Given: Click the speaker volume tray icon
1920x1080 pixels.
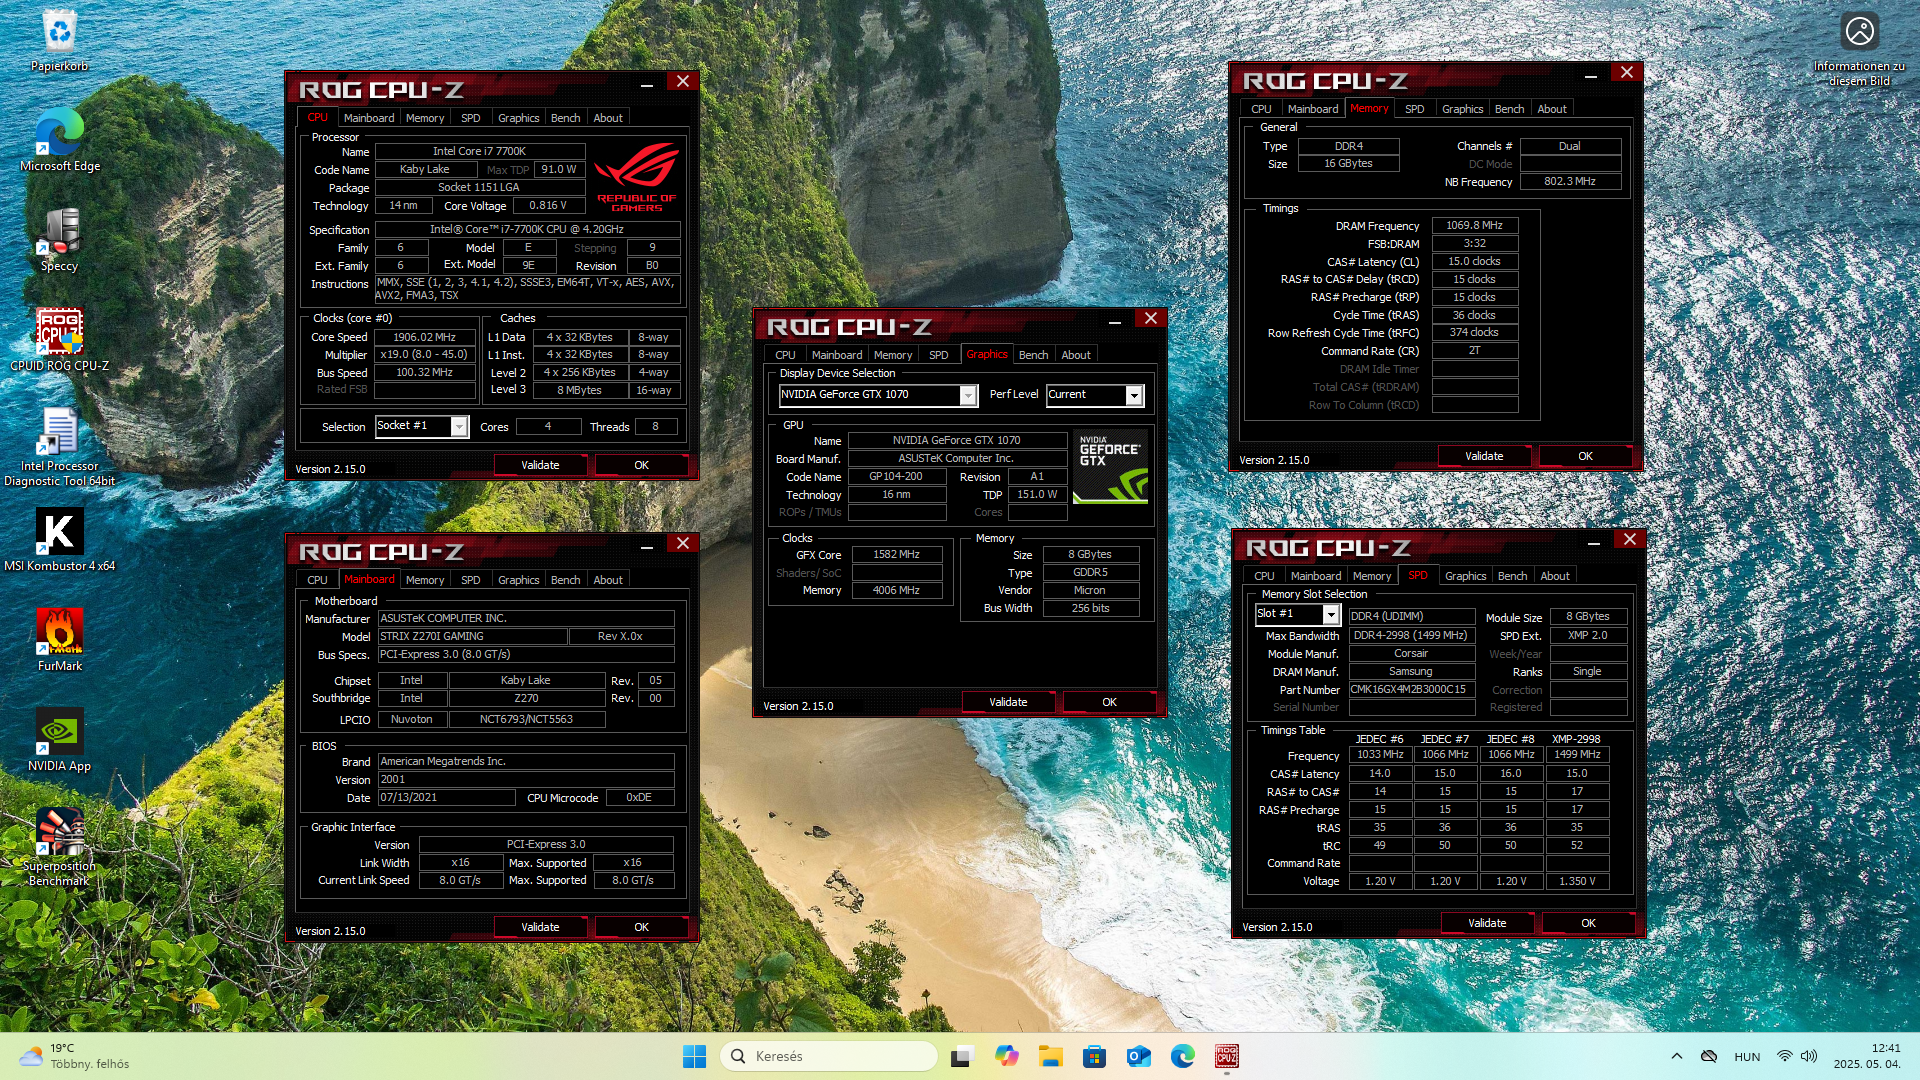Looking at the screenshot, I should (1809, 1056).
